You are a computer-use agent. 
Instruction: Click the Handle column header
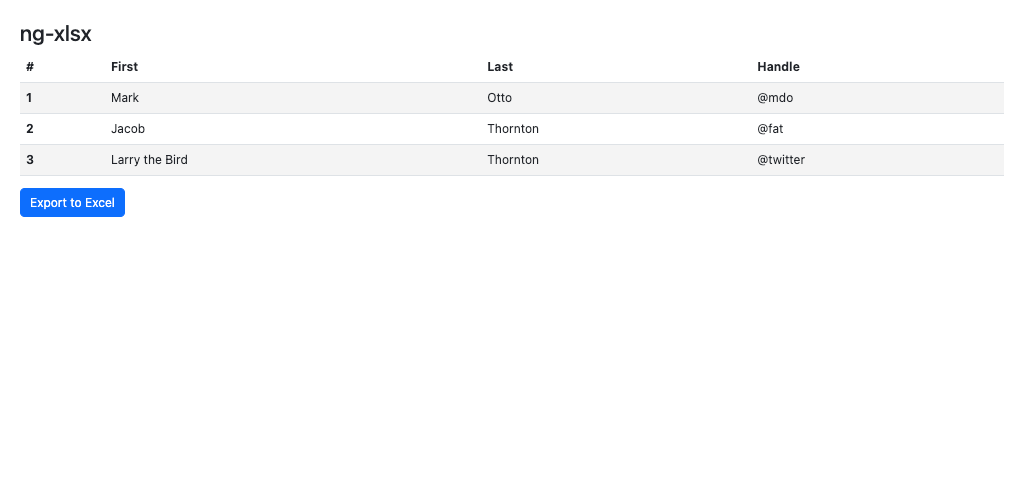tap(778, 67)
